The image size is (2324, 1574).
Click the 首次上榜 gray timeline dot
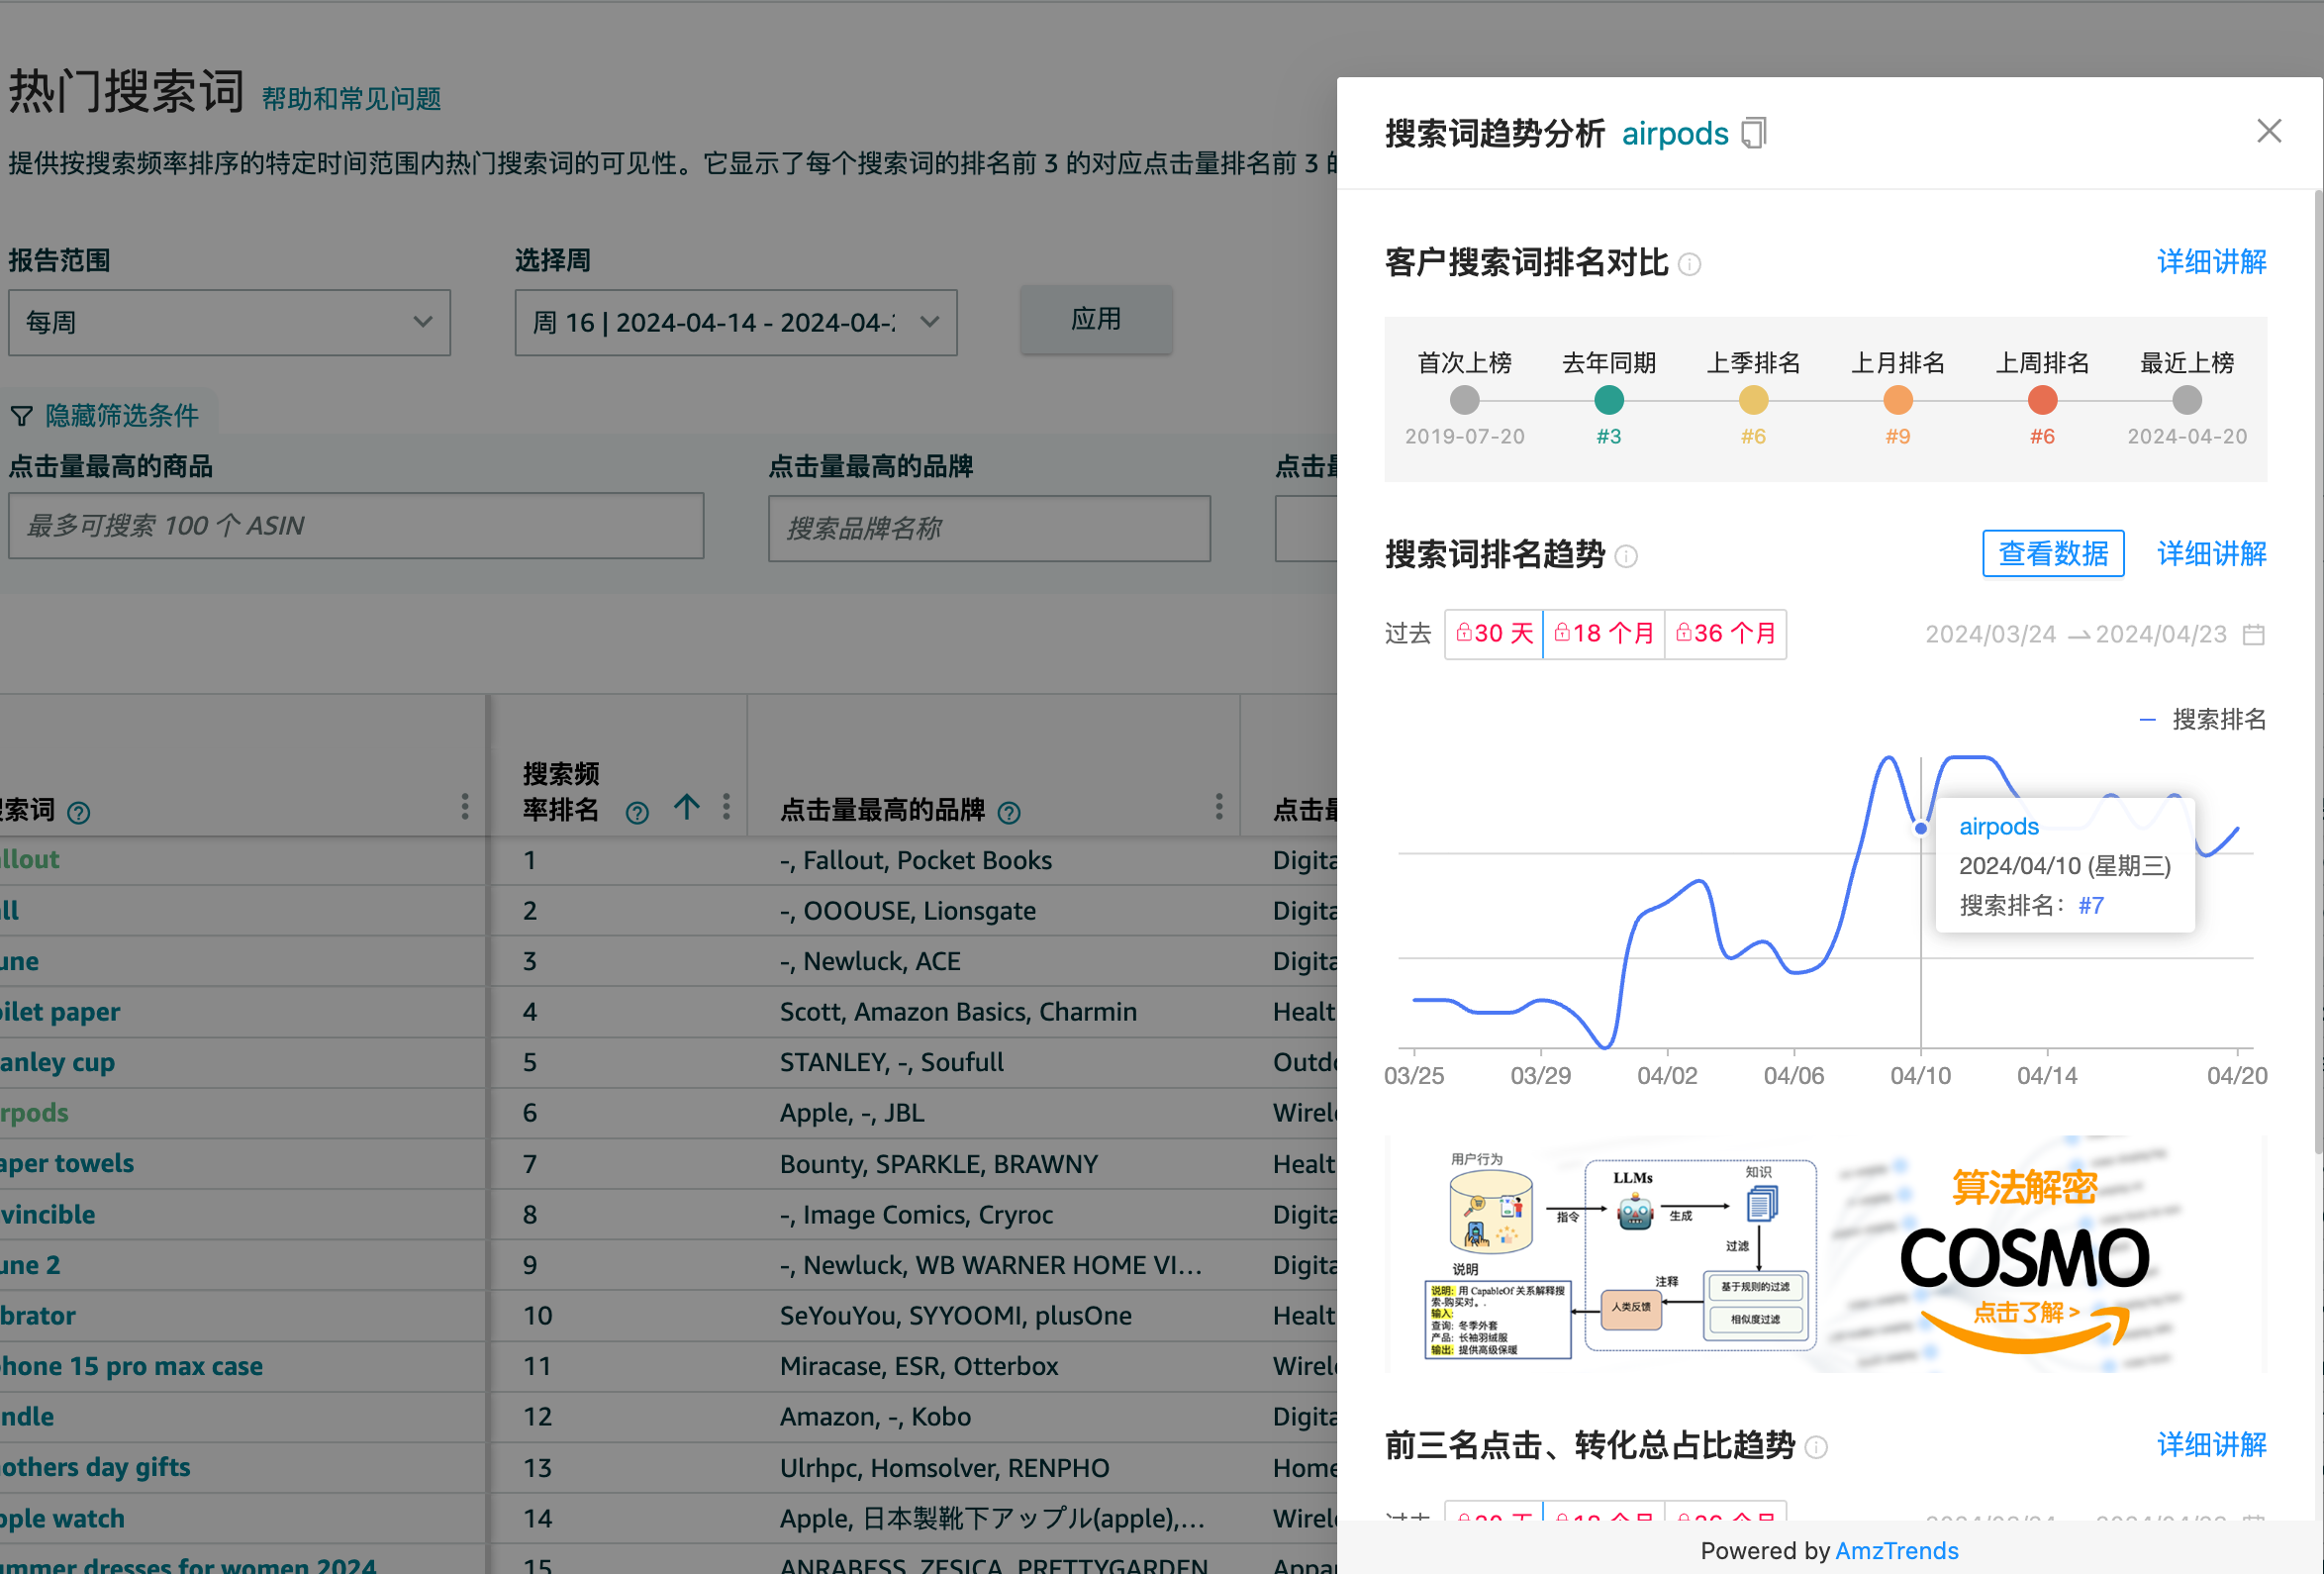click(x=1464, y=400)
